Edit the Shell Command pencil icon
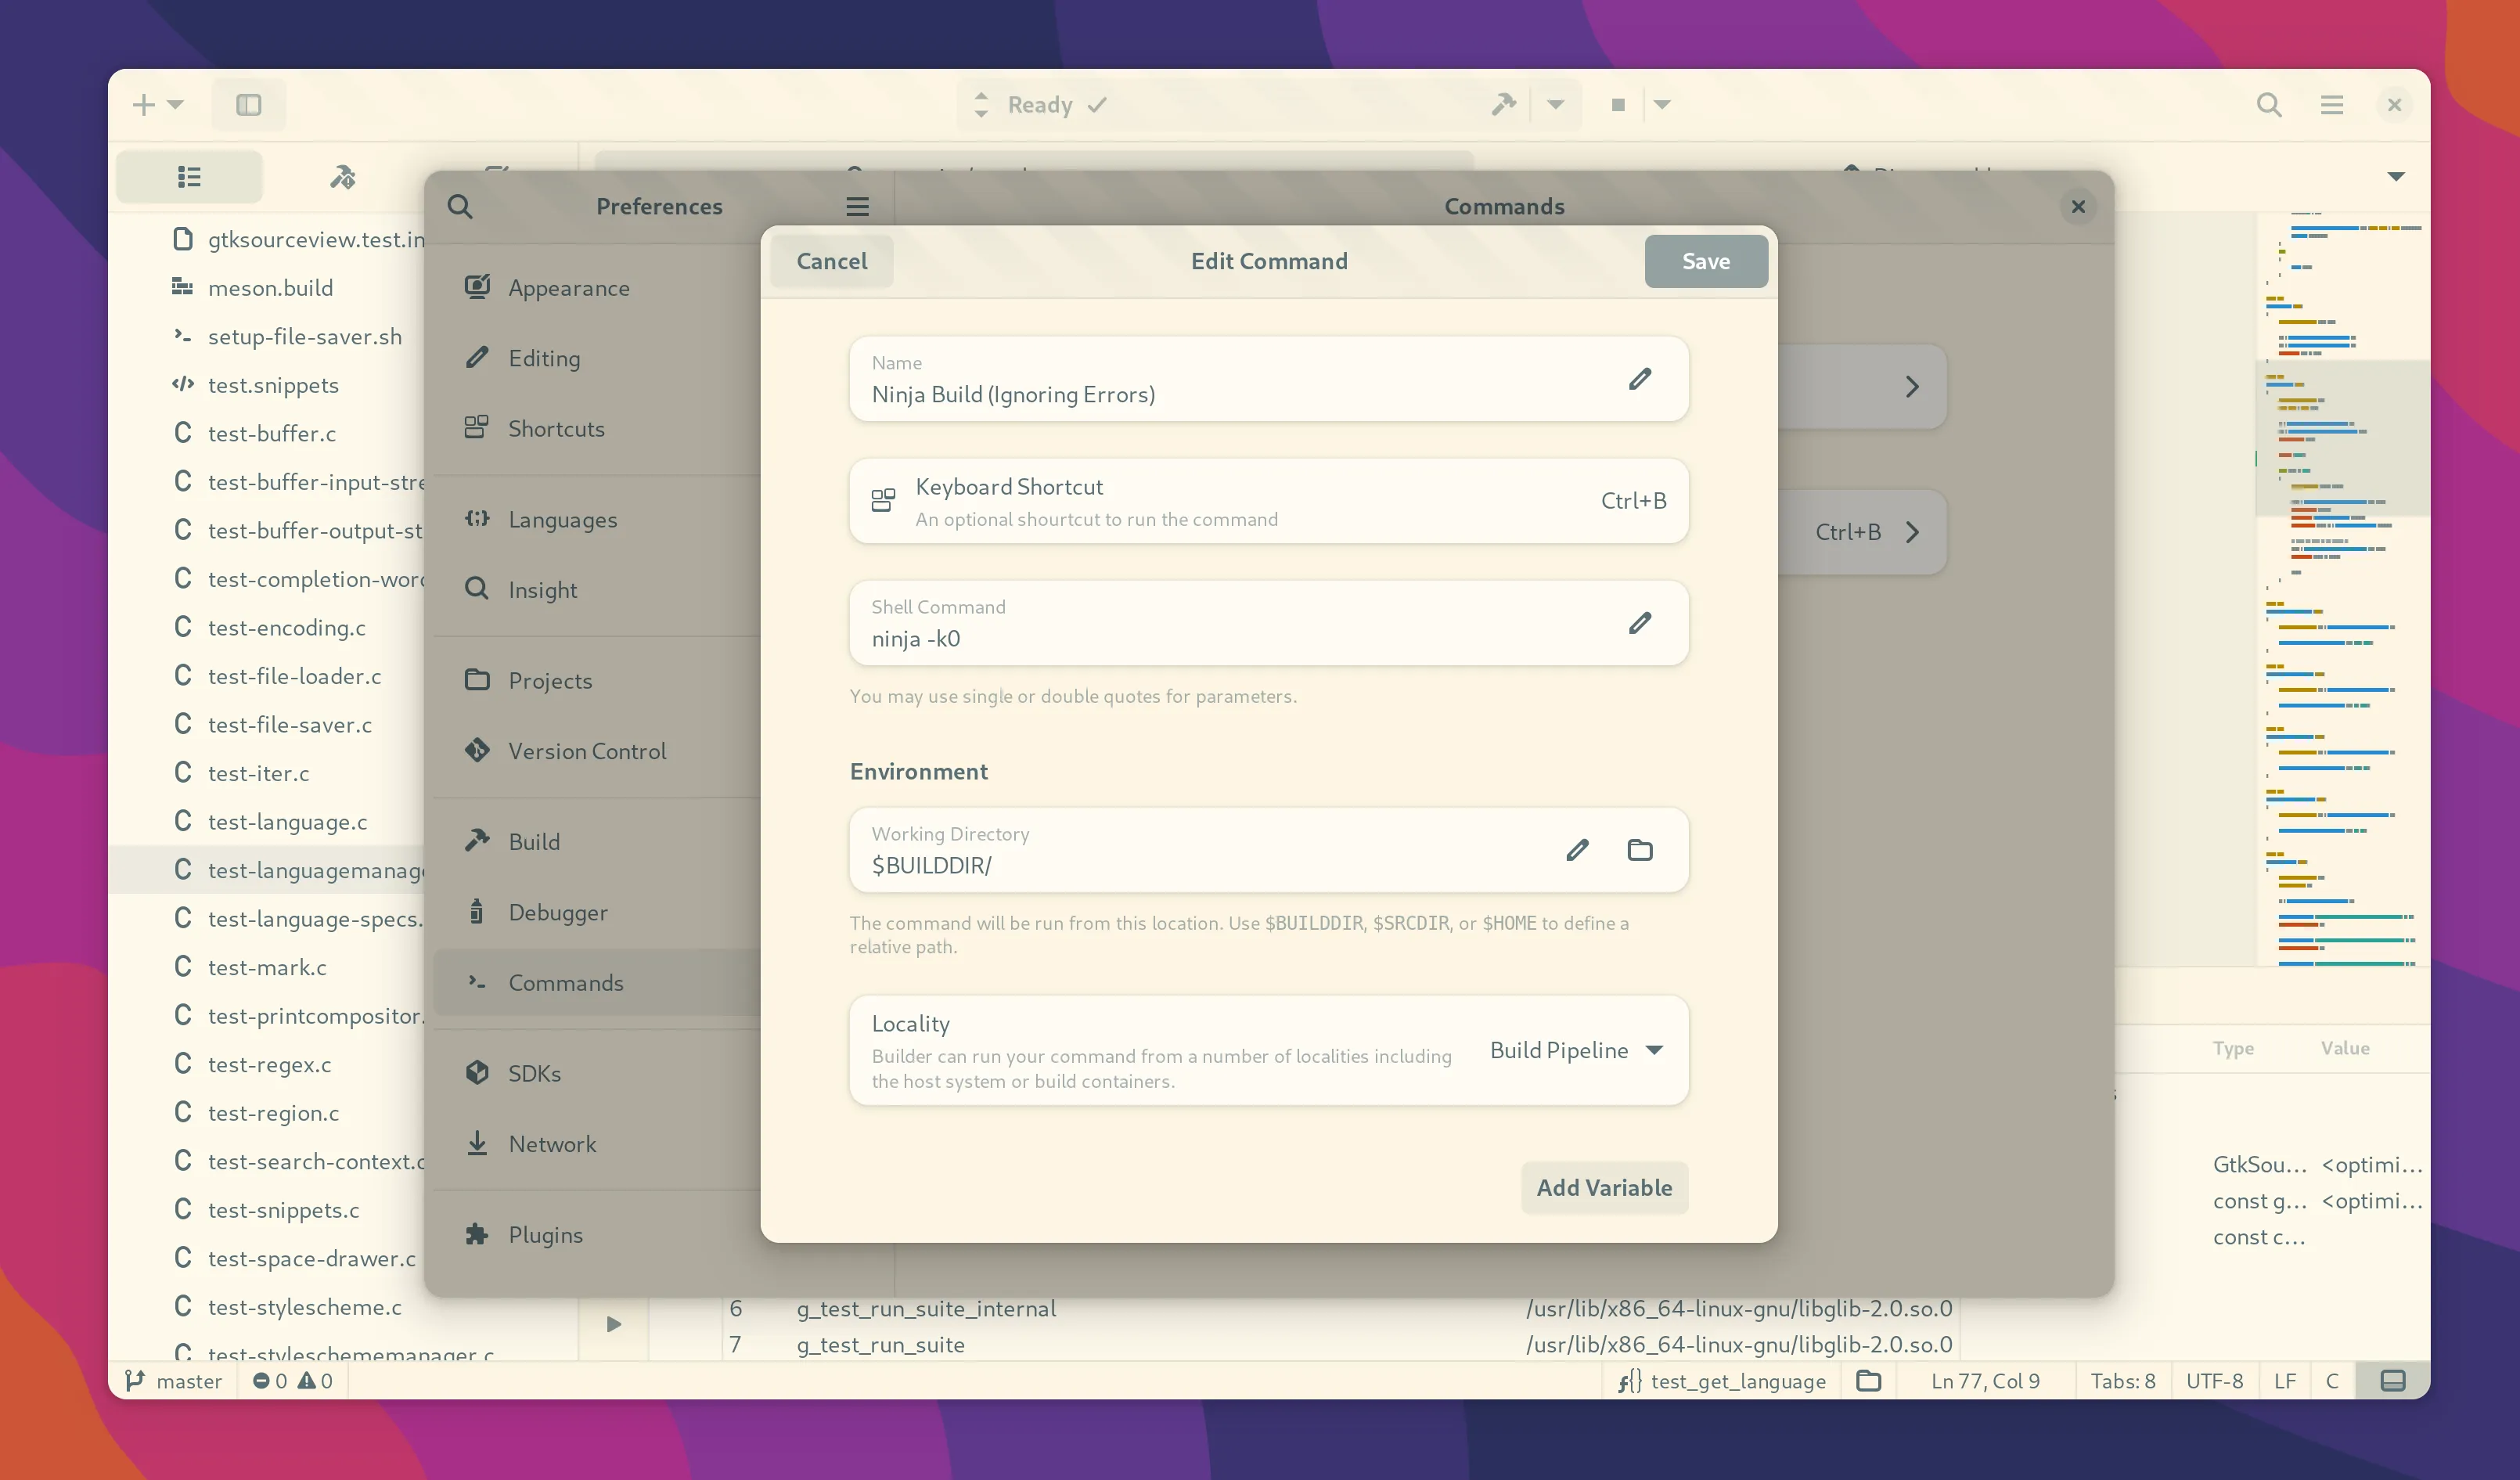Image resolution: width=2520 pixels, height=1480 pixels. click(x=1639, y=623)
